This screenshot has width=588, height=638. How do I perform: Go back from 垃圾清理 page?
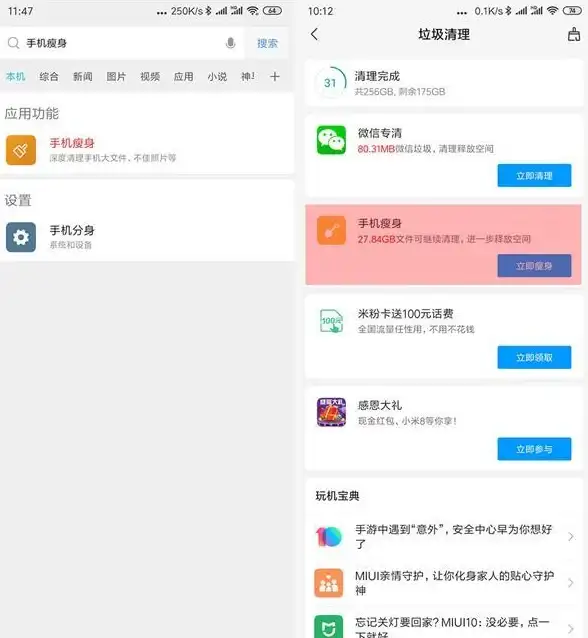tap(315, 34)
